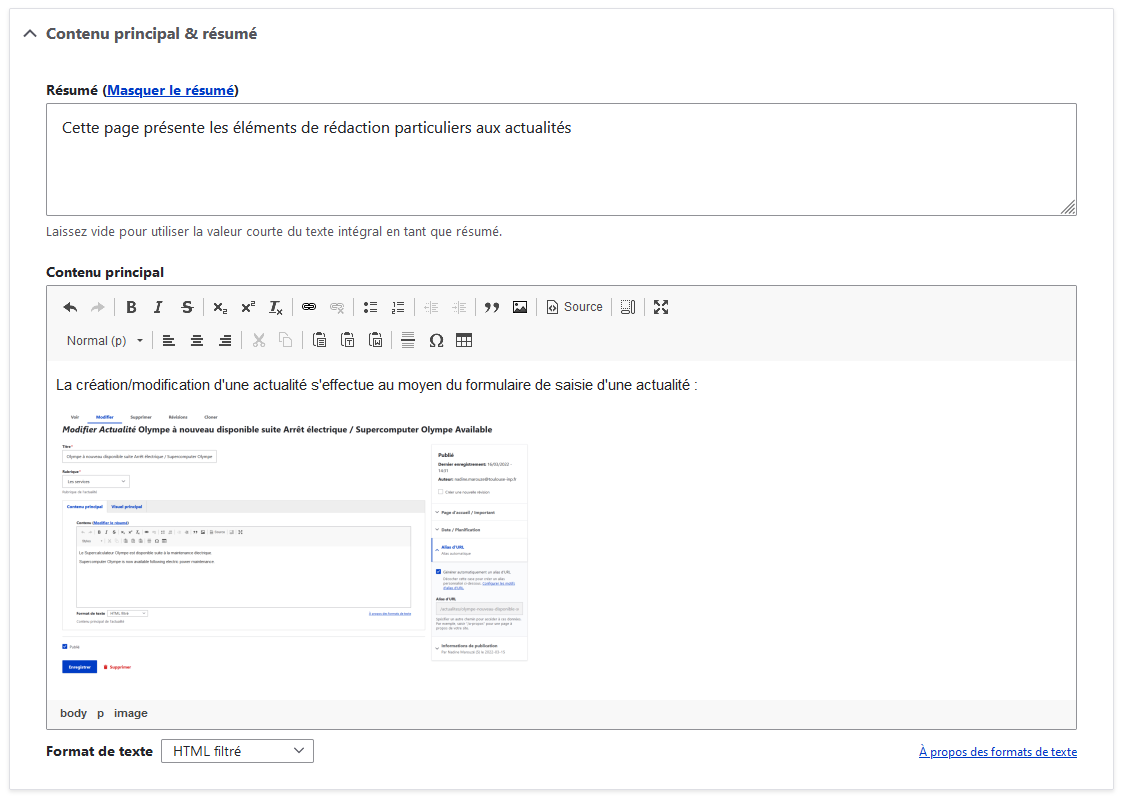
Task: Insert an image into the content
Action: pos(519,307)
